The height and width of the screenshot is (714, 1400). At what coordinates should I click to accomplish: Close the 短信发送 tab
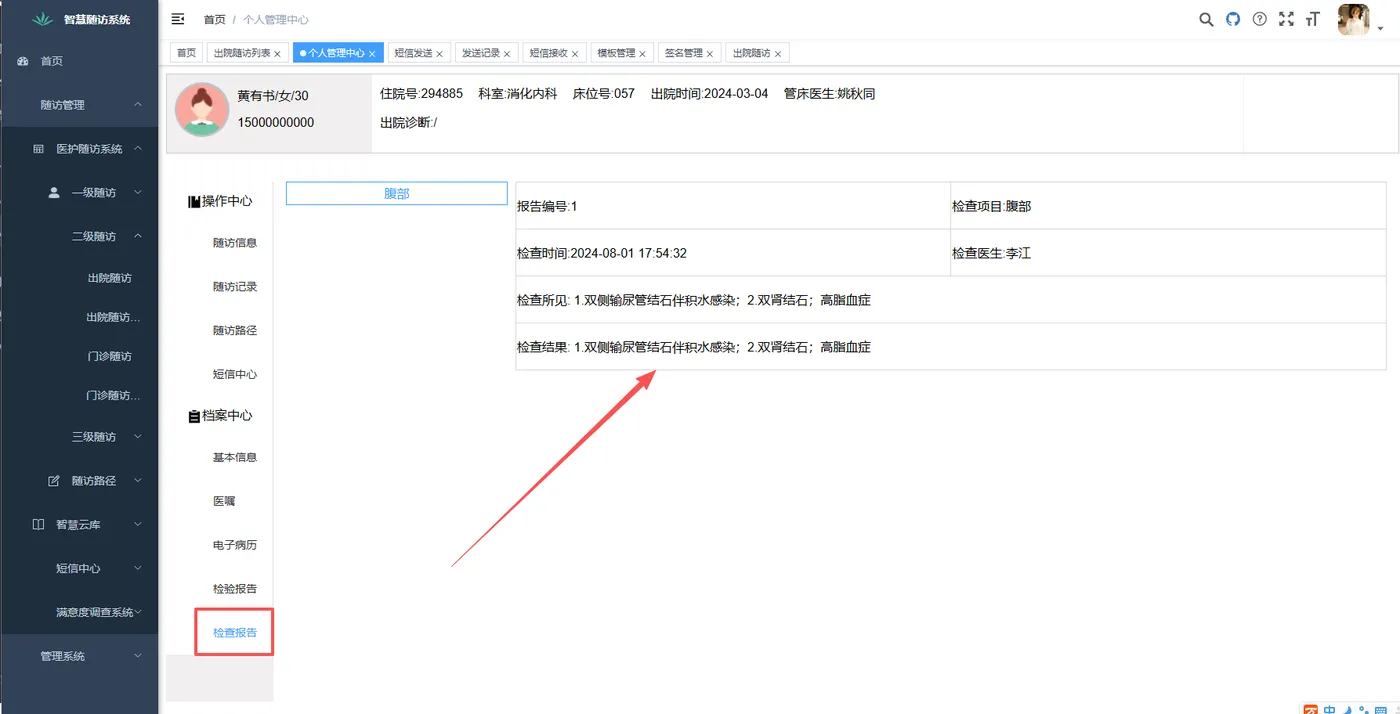click(439, 54)
